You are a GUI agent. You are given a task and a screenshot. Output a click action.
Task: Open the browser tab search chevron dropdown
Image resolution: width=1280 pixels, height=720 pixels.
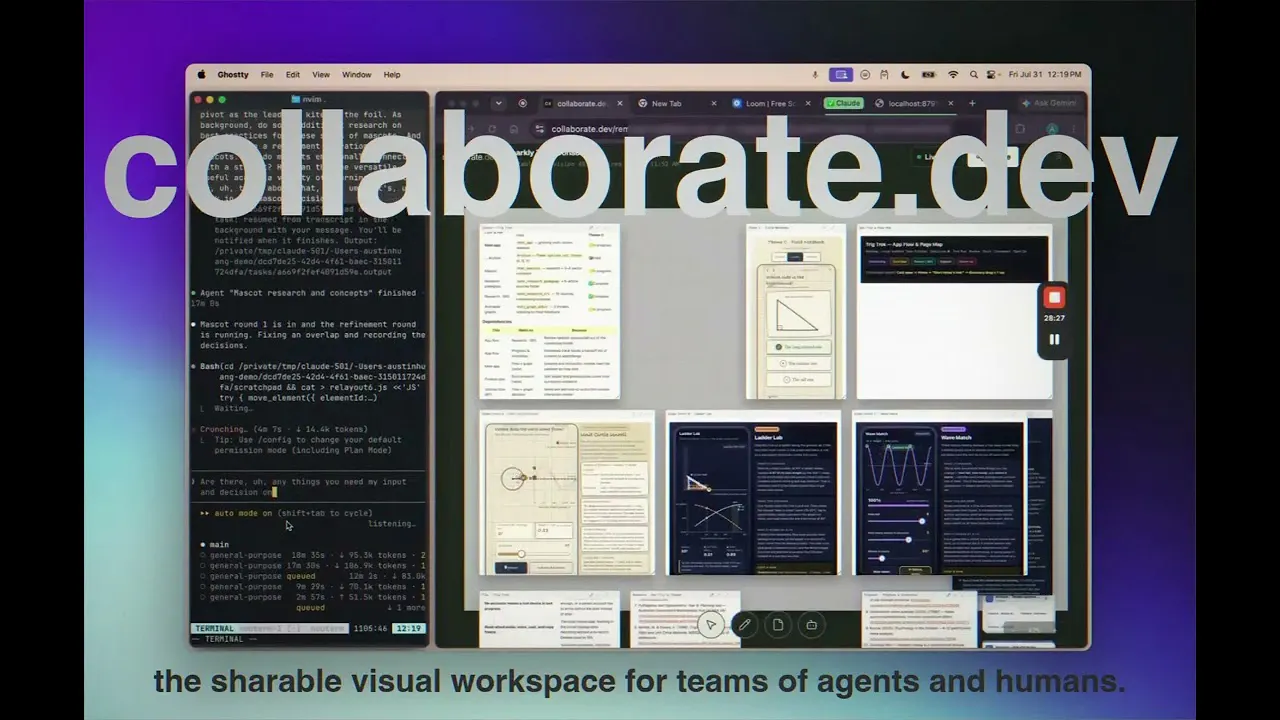(x=498, y=103)
